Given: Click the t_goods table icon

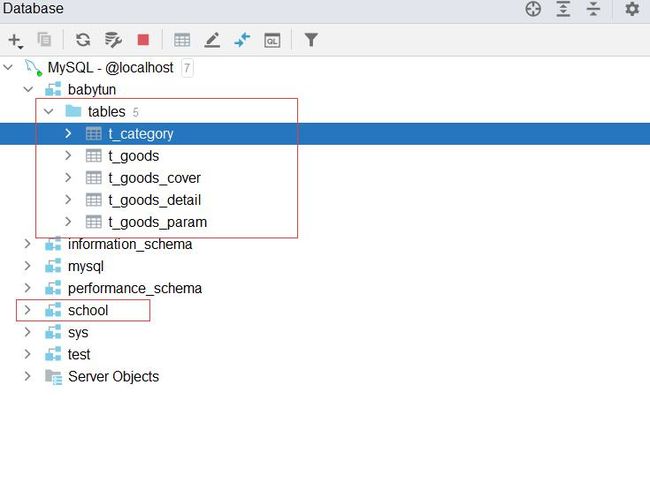Looking at the screenshot, I should tap(93, 155).
